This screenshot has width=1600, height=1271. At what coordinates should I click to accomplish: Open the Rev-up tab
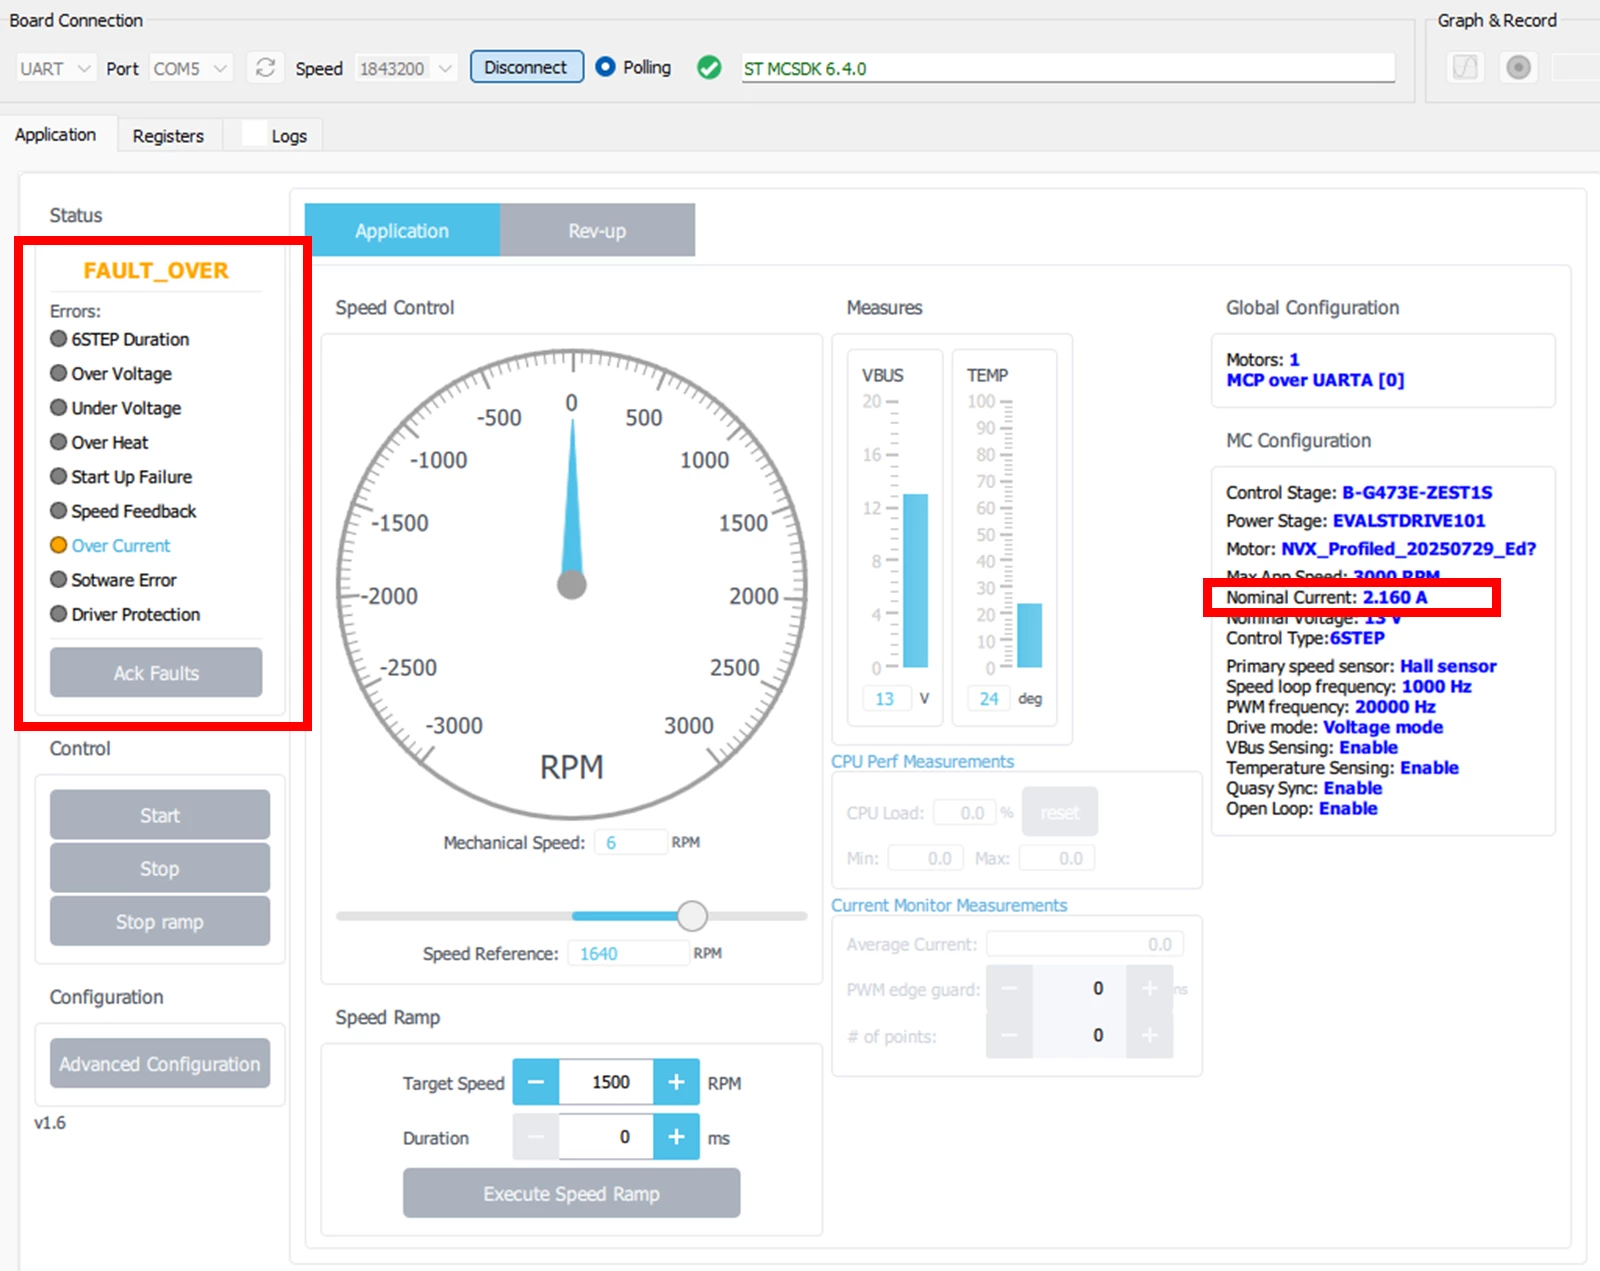click(597, 231)
